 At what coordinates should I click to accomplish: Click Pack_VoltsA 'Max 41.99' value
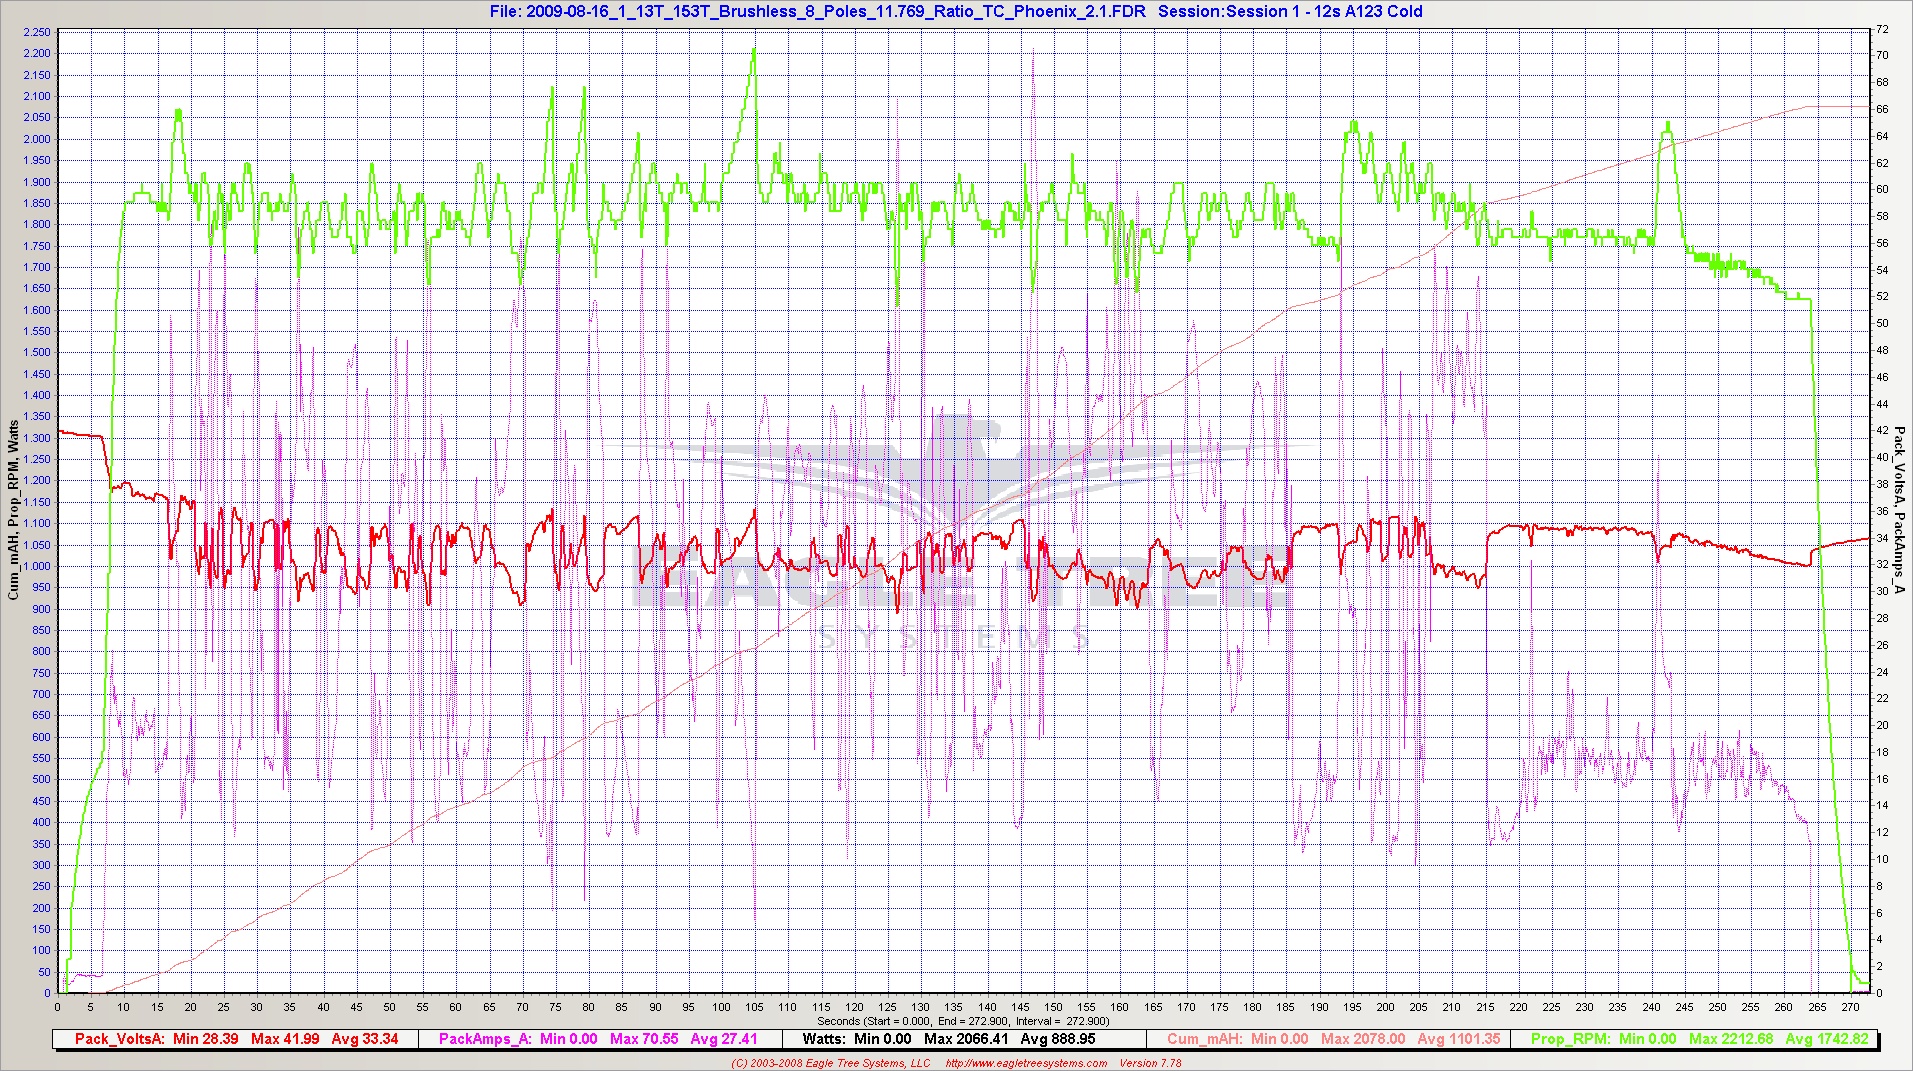click(285, 1039)
